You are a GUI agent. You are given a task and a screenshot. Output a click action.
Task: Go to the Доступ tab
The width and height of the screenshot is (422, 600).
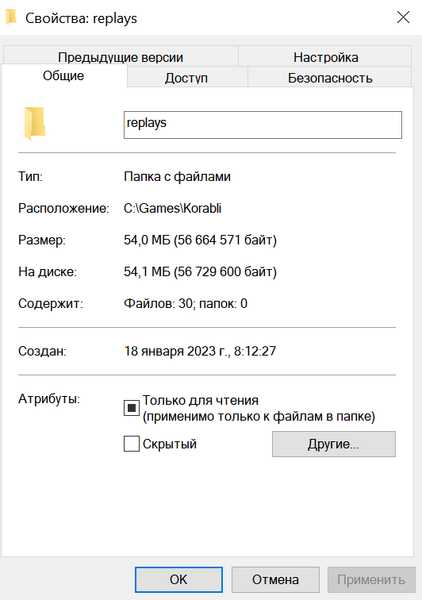click(x=186, y=78)
